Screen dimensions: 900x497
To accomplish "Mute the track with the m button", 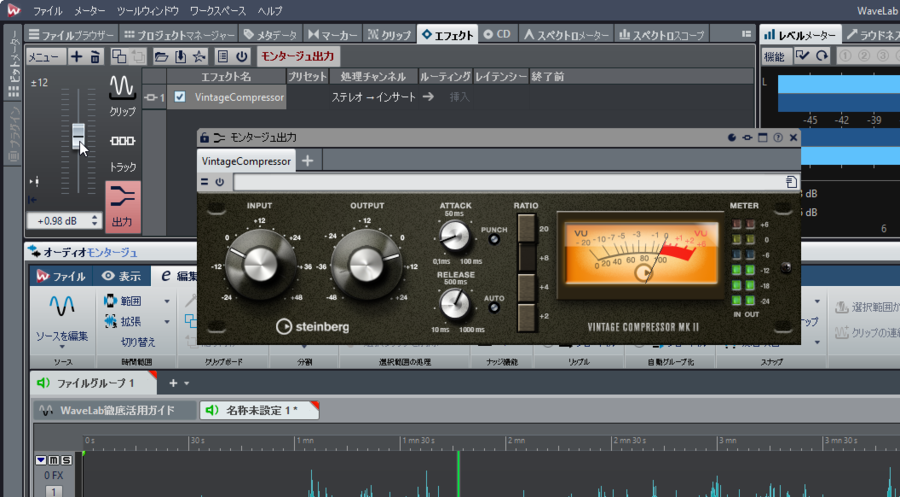I will (x=53, y=460).
